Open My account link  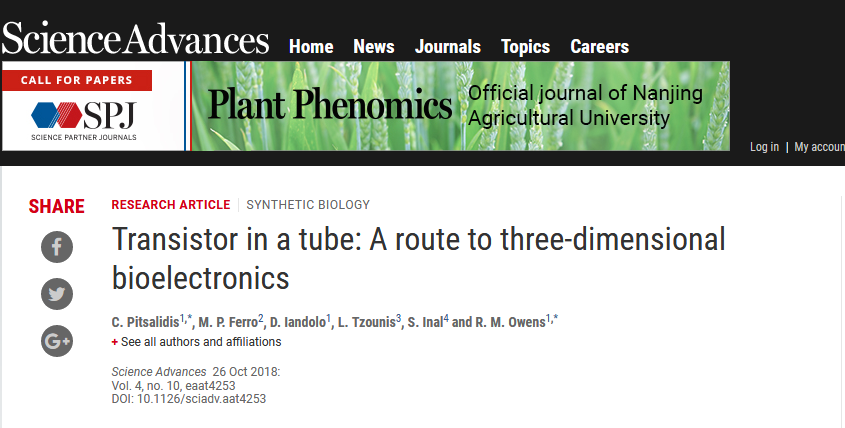(819, 147)
